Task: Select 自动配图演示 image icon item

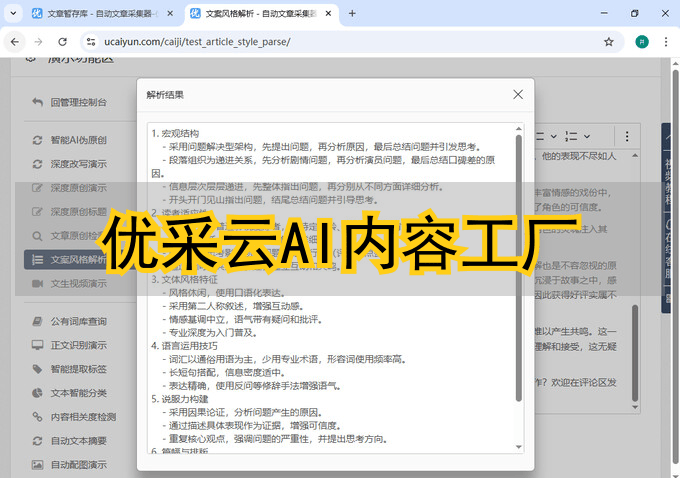Action: [37, 464]
